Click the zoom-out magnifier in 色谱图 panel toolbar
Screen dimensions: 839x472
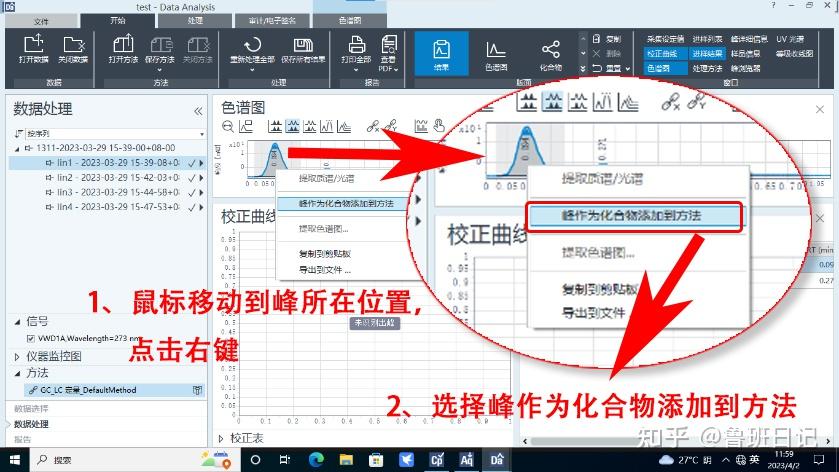click(228, 126)
